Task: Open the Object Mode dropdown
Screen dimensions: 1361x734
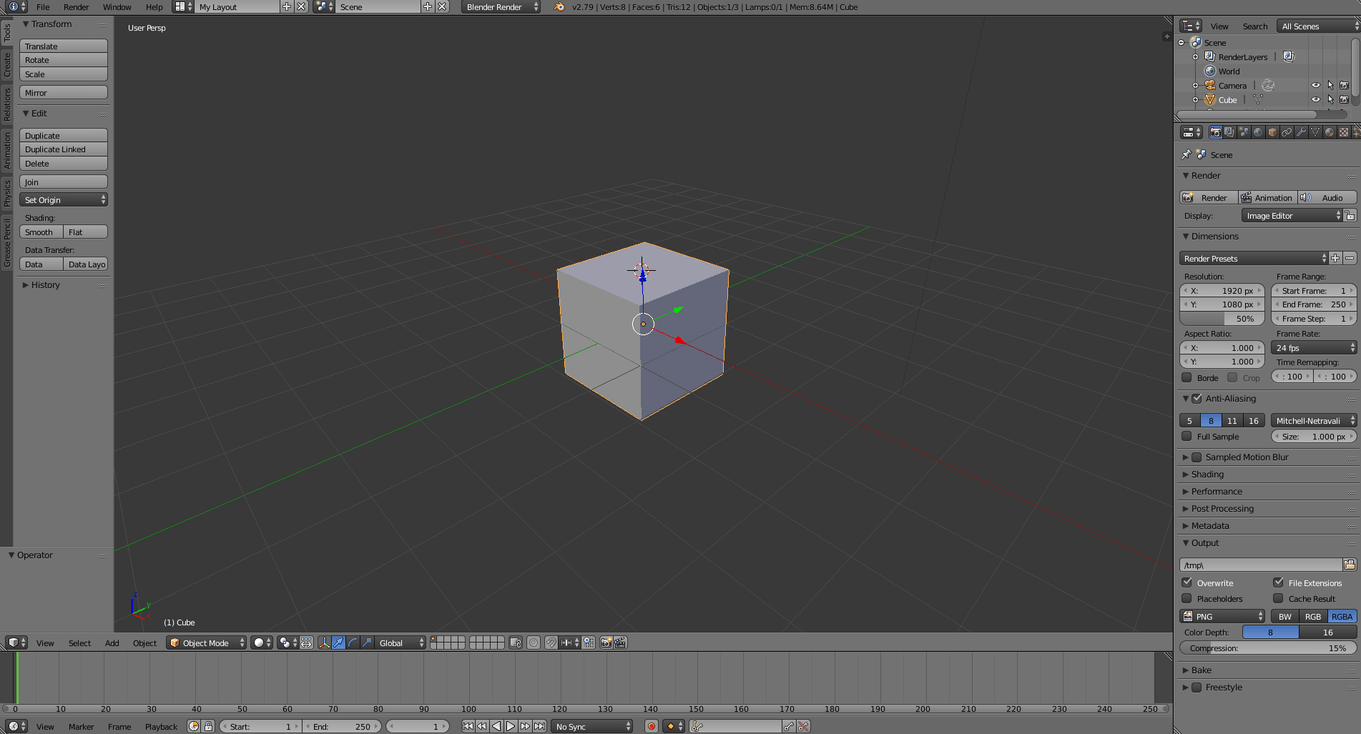Action: coord(205,643)
